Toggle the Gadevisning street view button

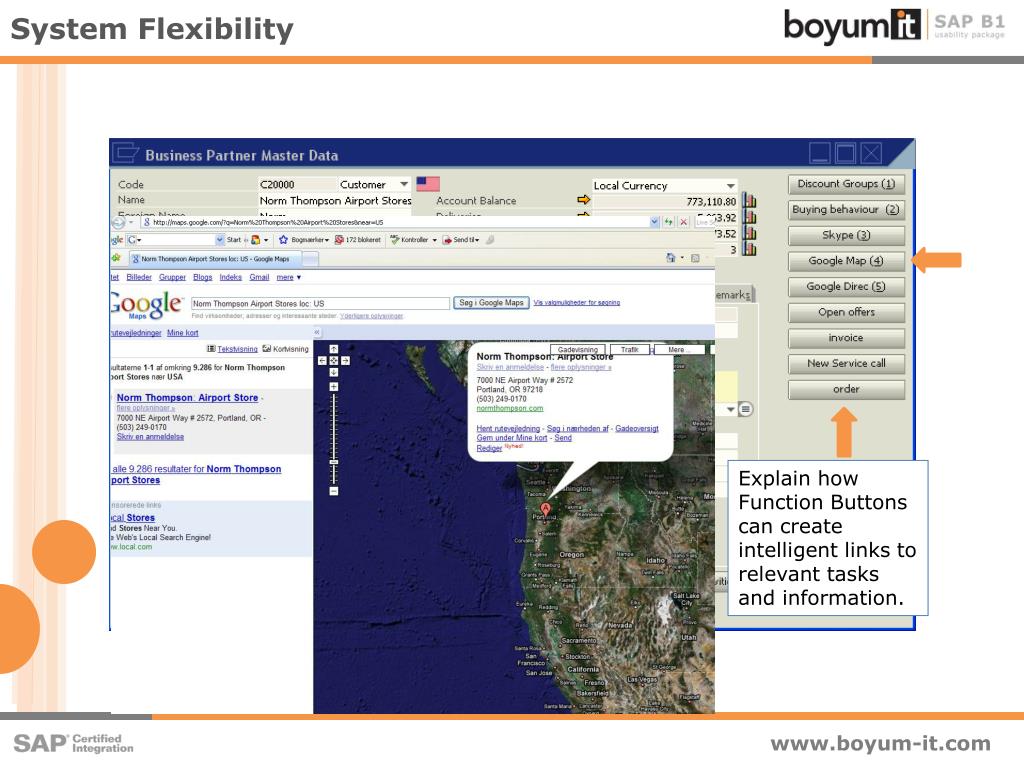(x=578, y=350)
